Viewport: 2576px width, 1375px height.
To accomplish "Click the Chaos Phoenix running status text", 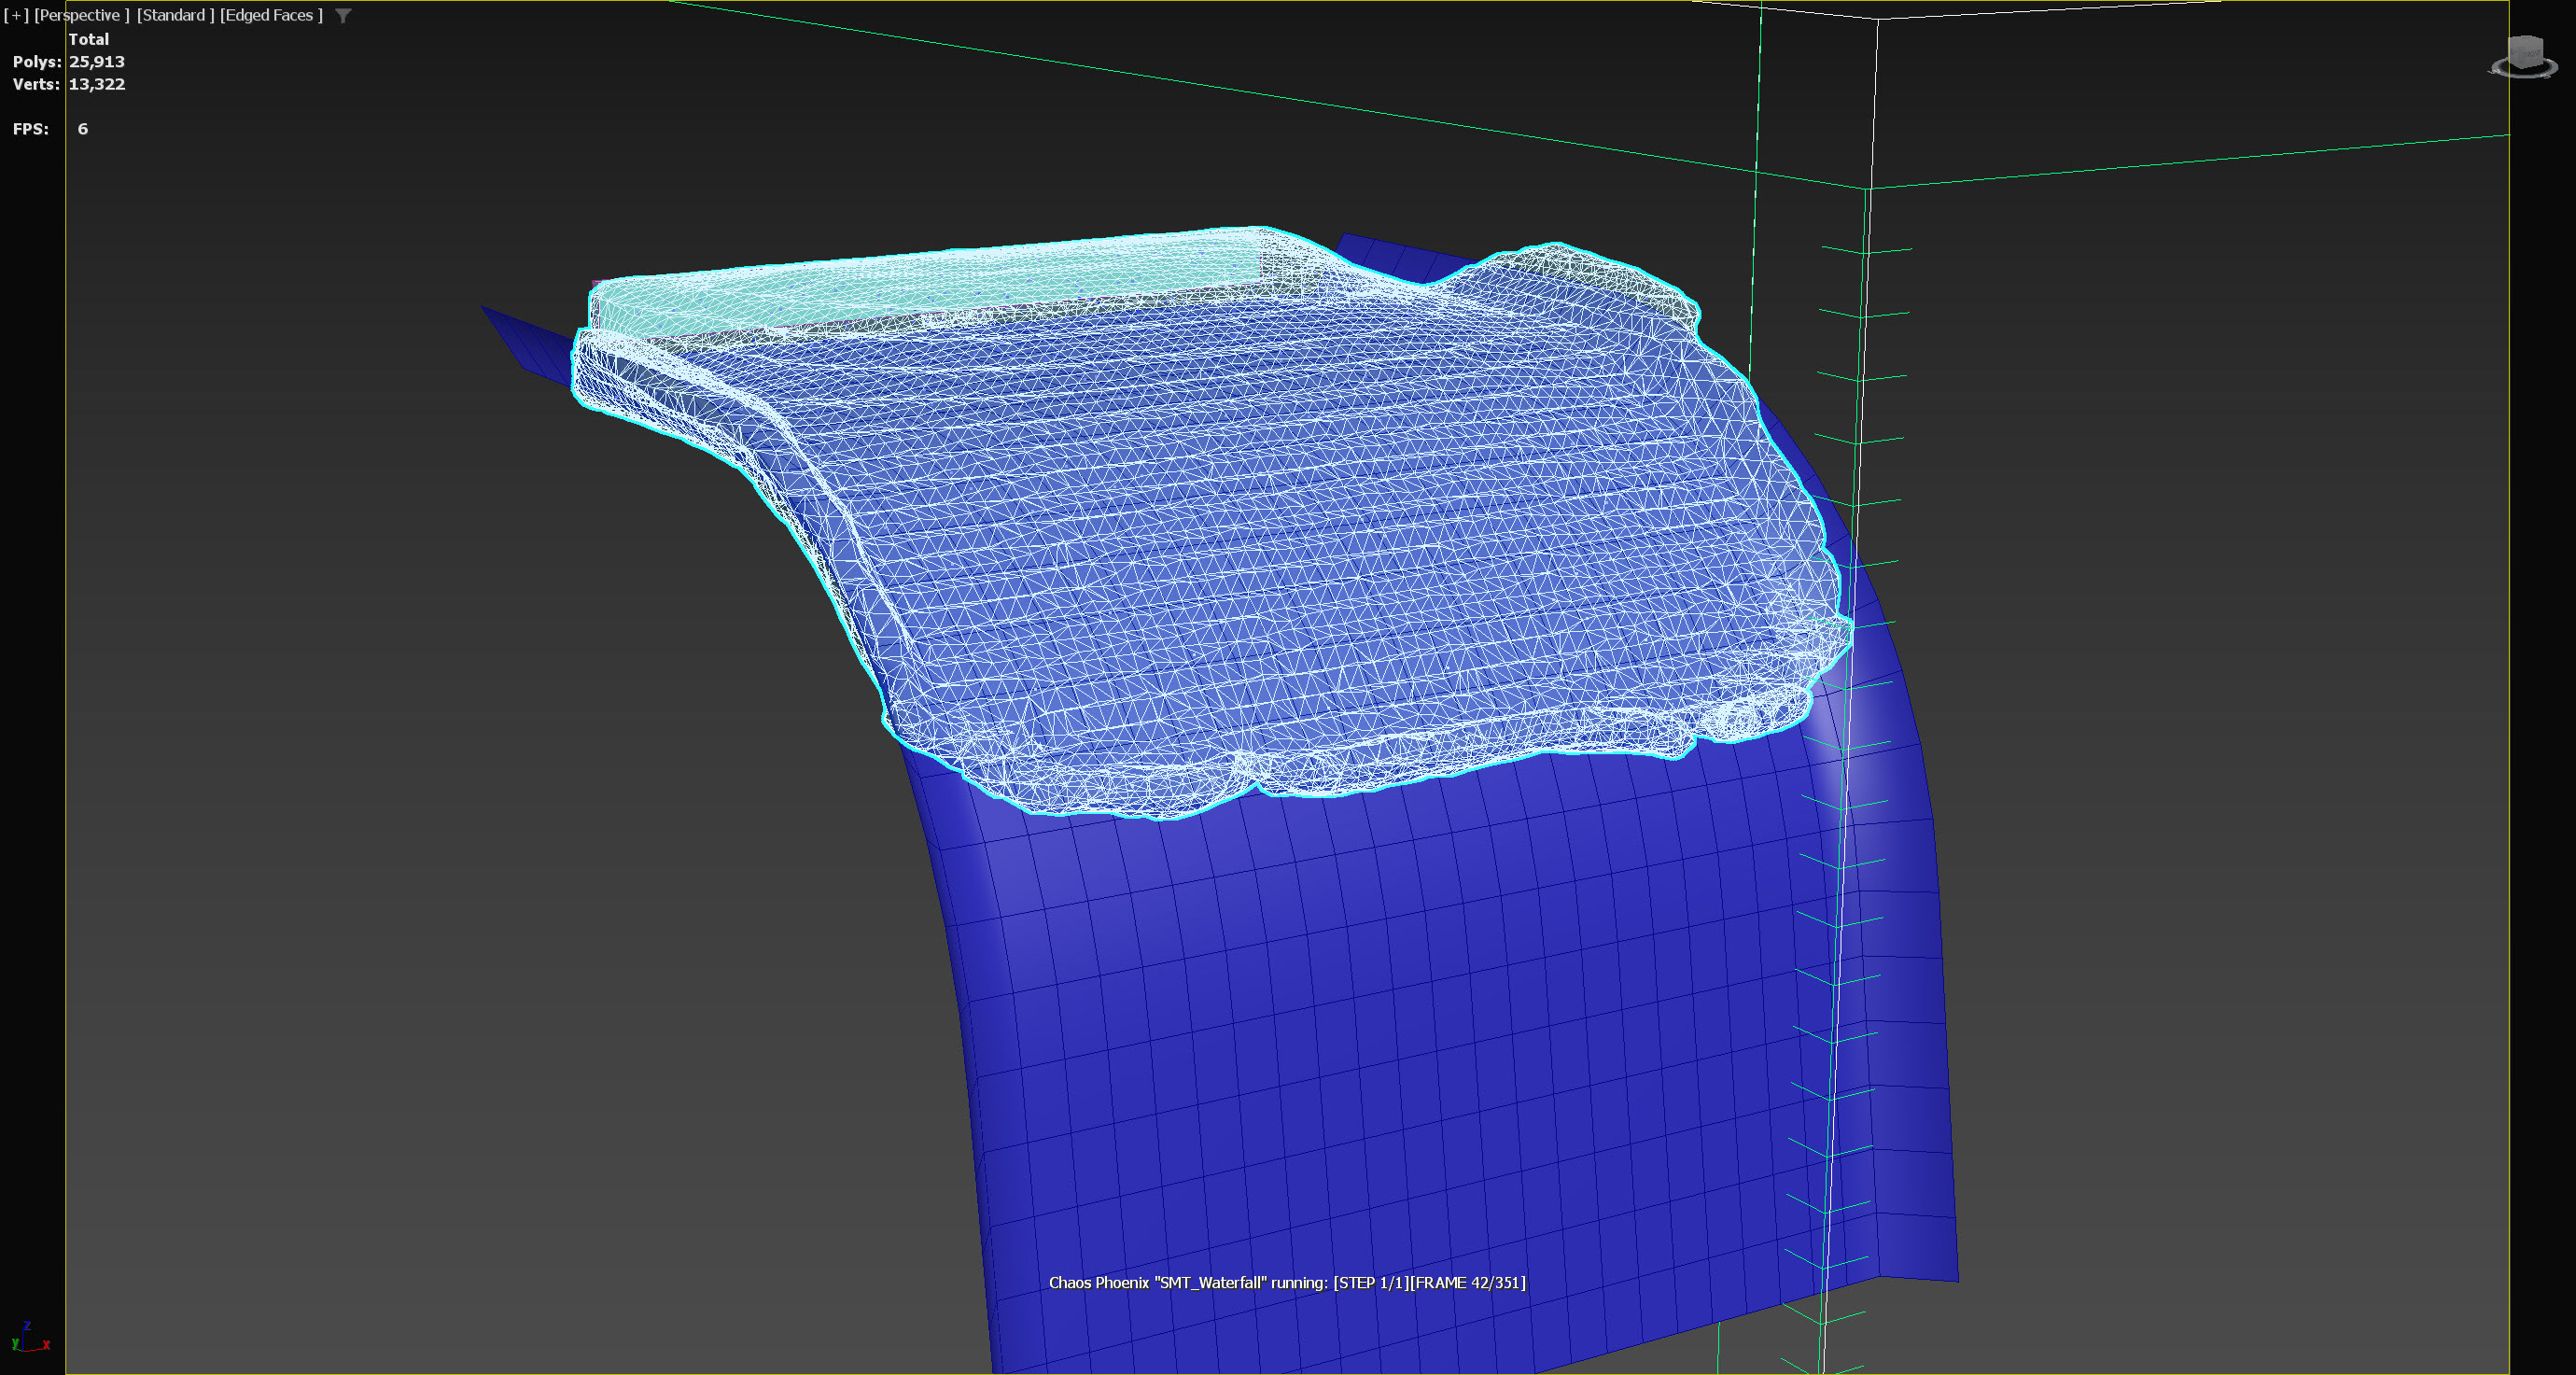I will coord(1287,1283).
